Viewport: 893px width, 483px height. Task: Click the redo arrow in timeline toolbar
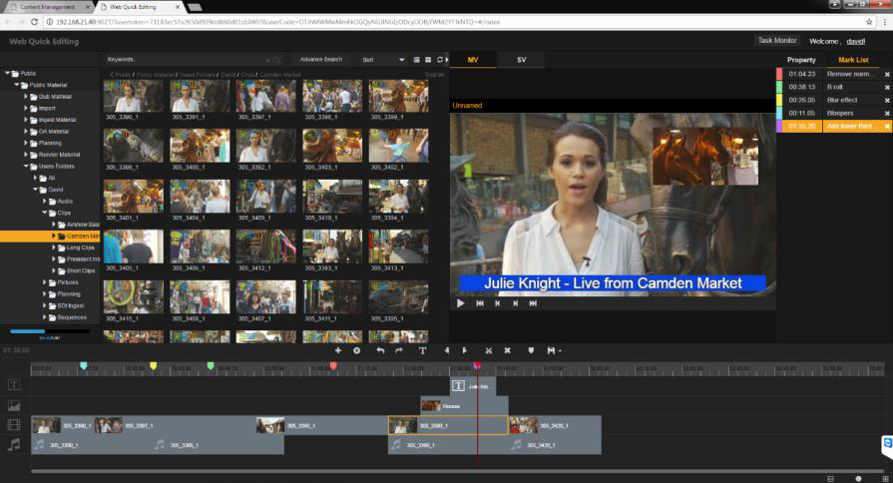[399, 351]
